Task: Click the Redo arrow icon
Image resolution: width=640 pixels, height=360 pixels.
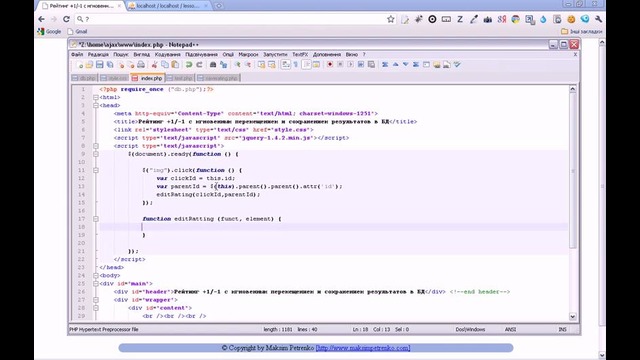Action: pos(199,65)
